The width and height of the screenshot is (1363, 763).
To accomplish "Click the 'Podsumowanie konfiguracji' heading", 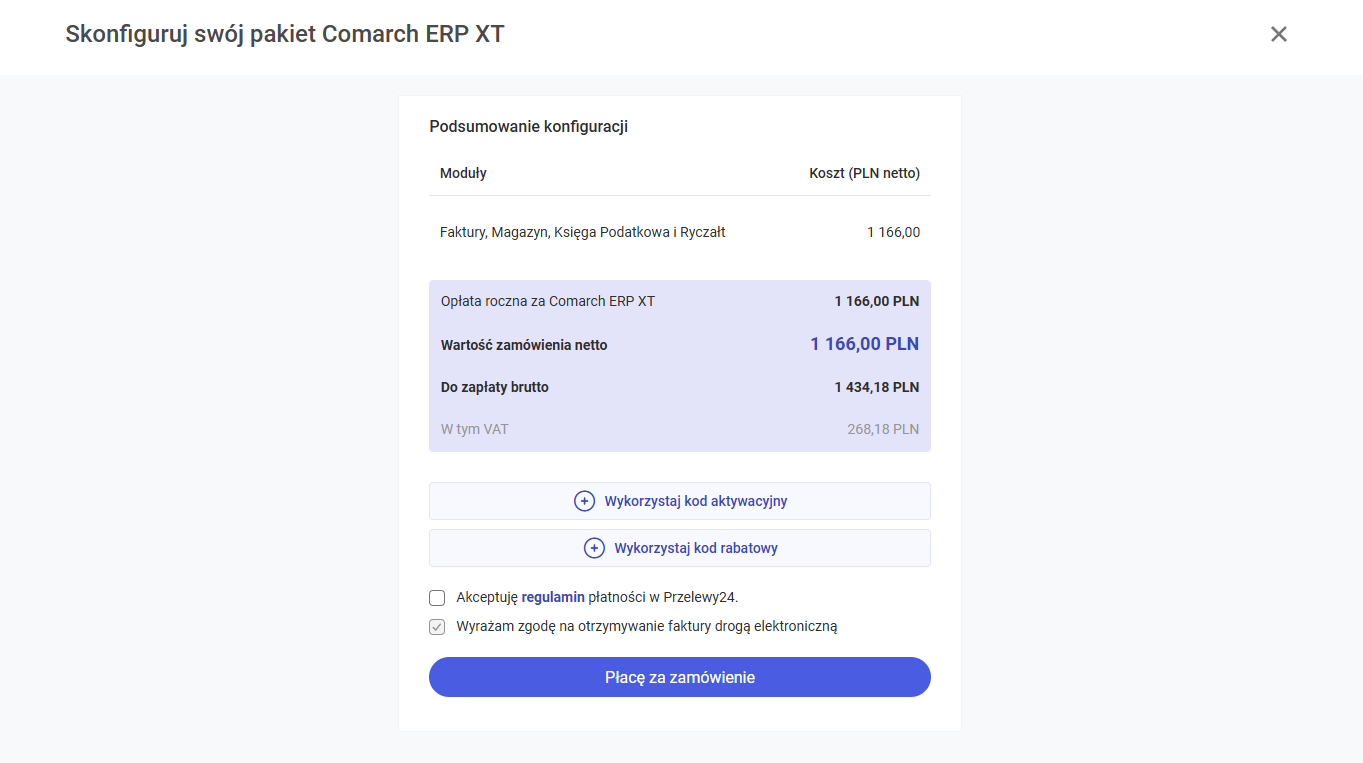I will 528,127.
